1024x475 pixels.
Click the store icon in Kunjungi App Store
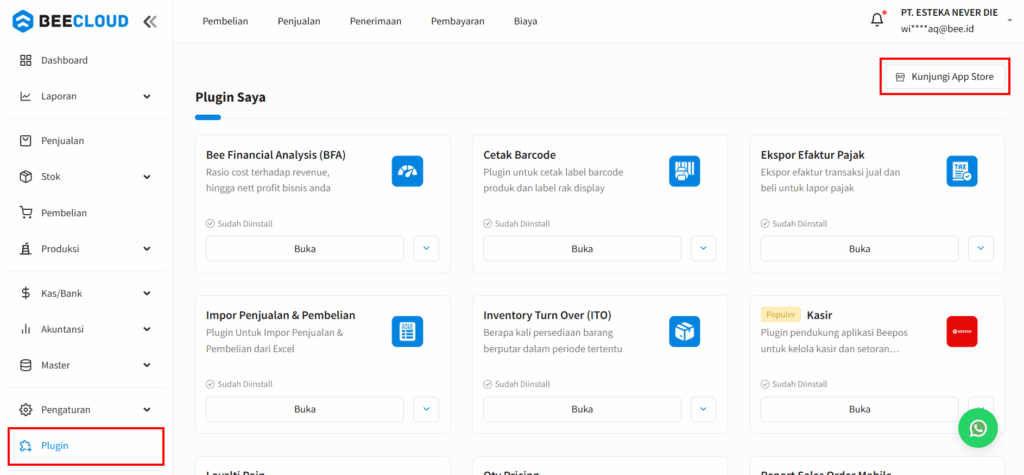tap(900, 77)
